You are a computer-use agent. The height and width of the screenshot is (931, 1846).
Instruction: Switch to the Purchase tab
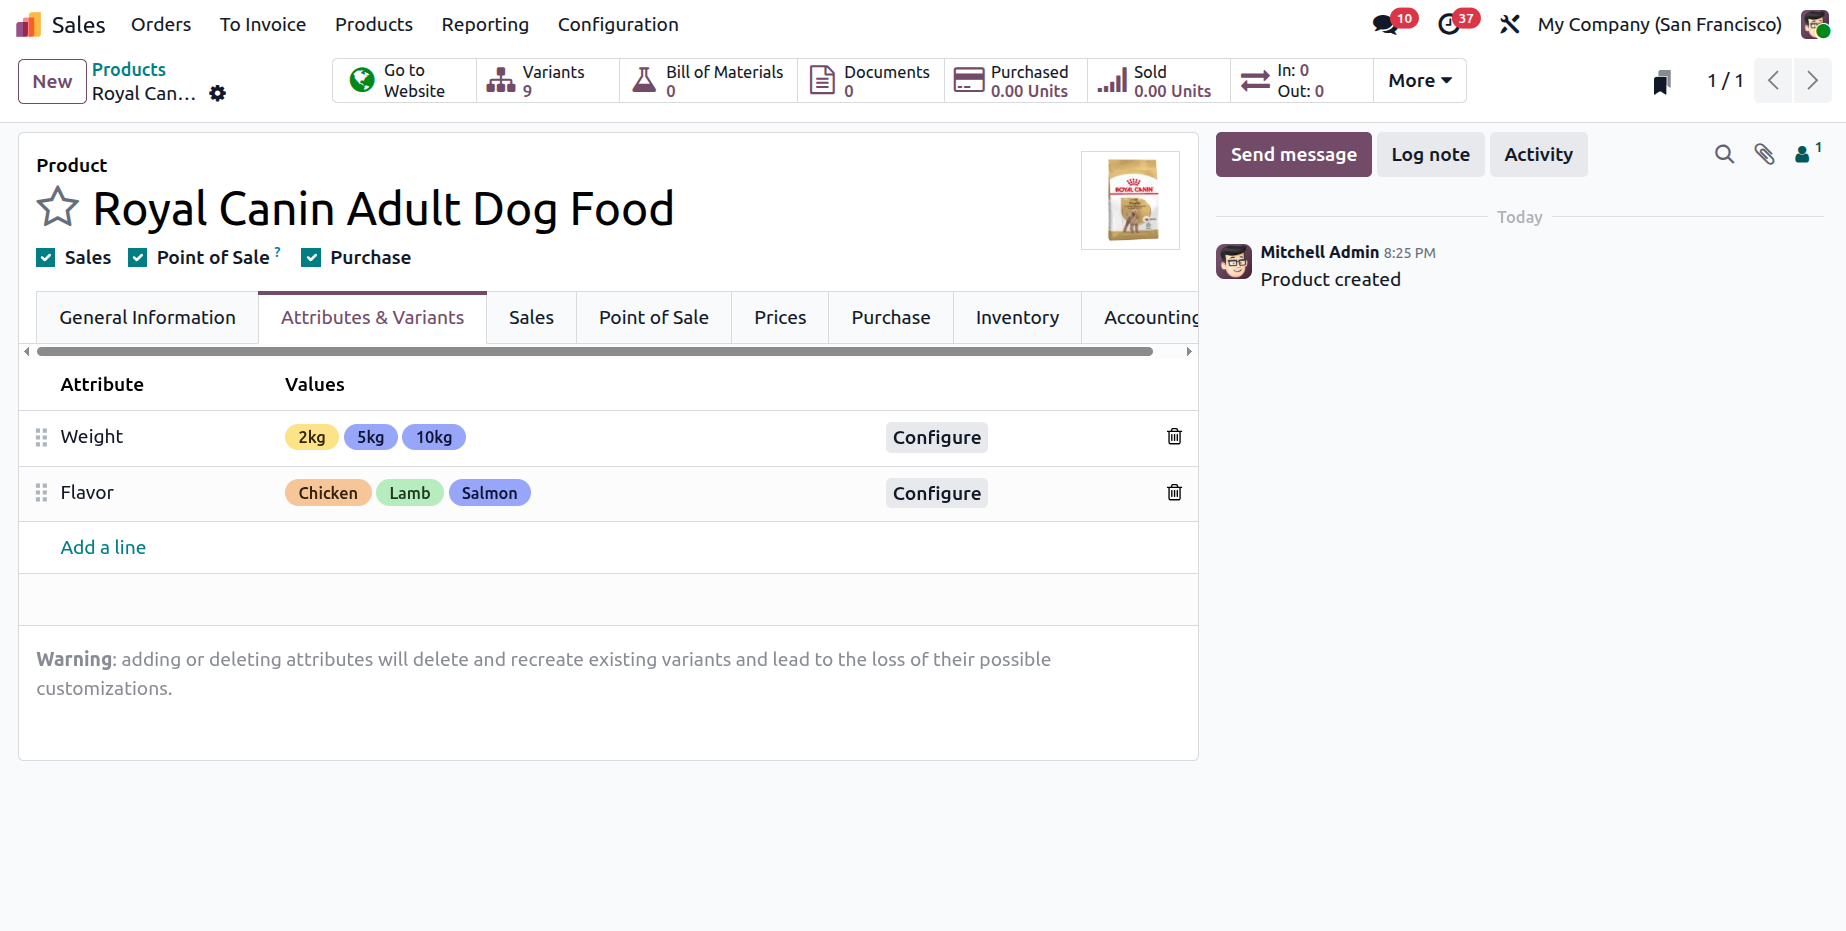891,318
